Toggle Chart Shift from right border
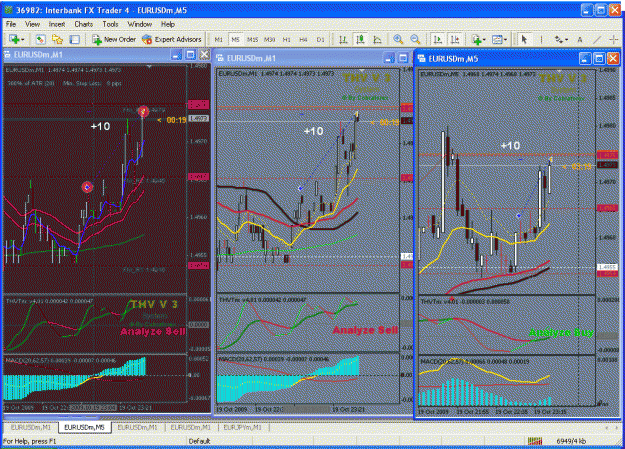The width and height of the screenshot is (625, 449). click(x=455, y=39)
